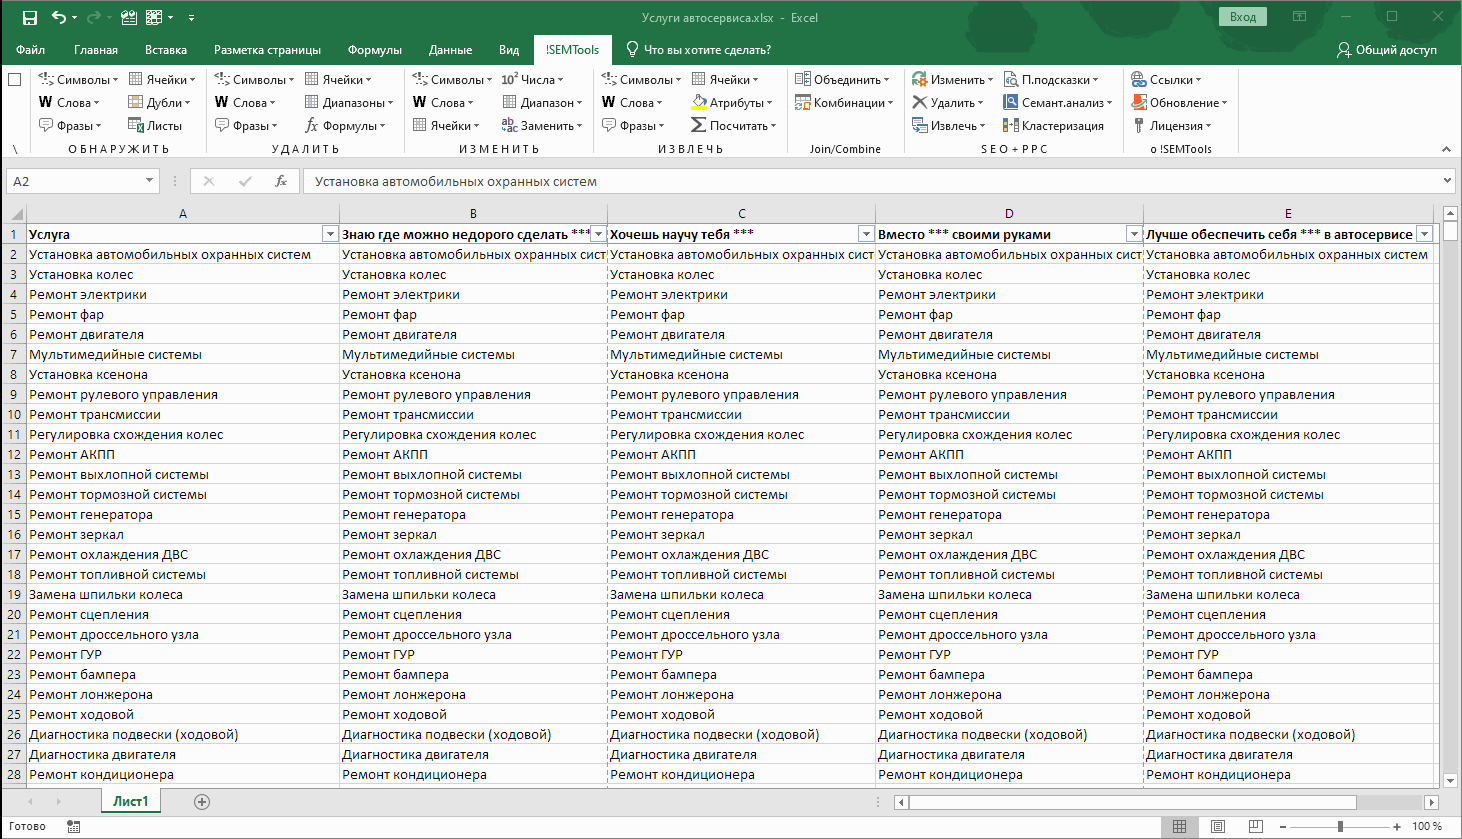
Task: Open the Лицензия item in !SEMTools group
Action: point(1171,126)
